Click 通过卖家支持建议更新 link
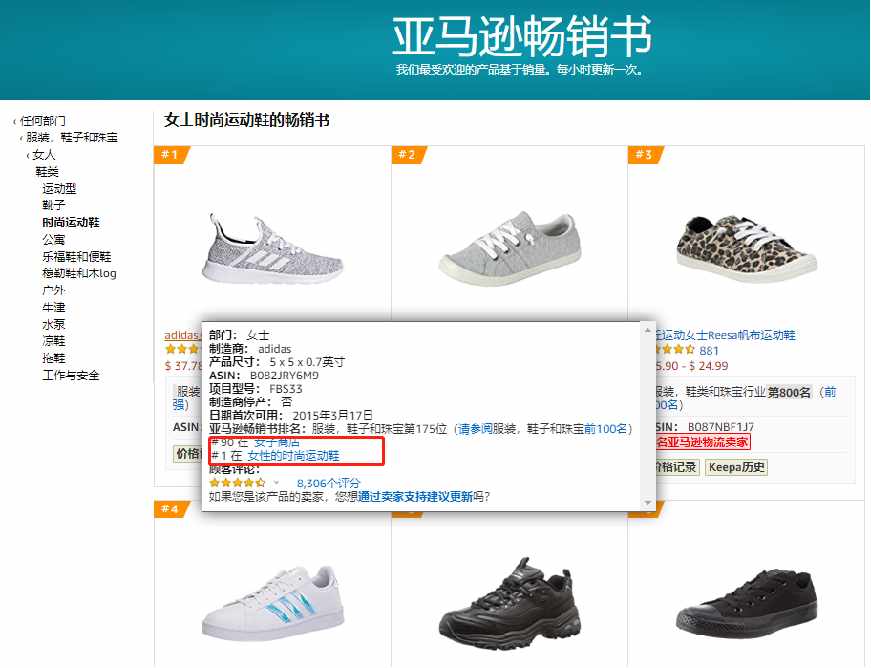The image size is (871, 668). coord(415,496)
